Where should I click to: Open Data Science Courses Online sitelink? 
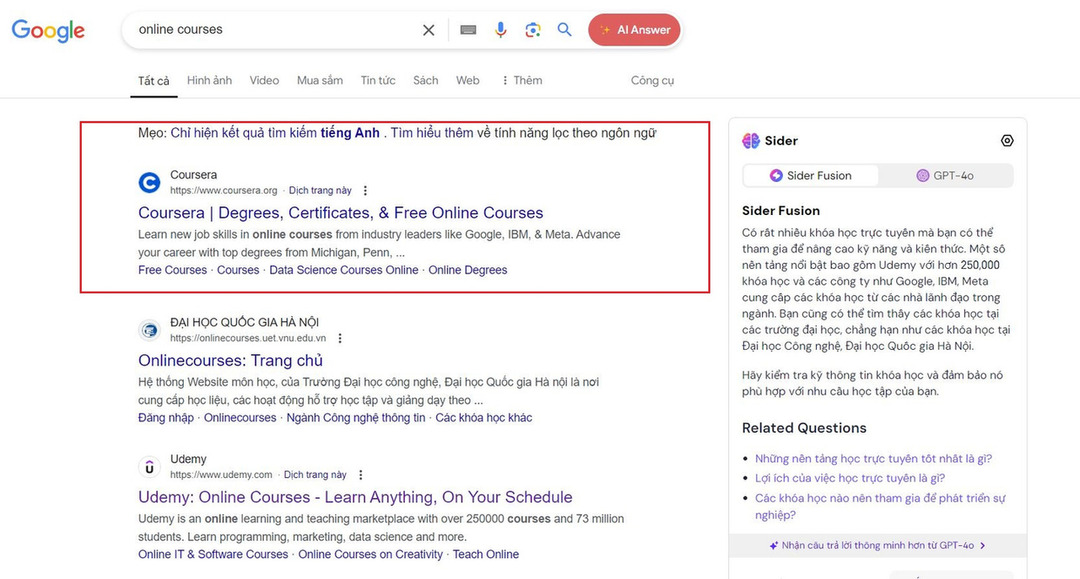tap(344, 270)
